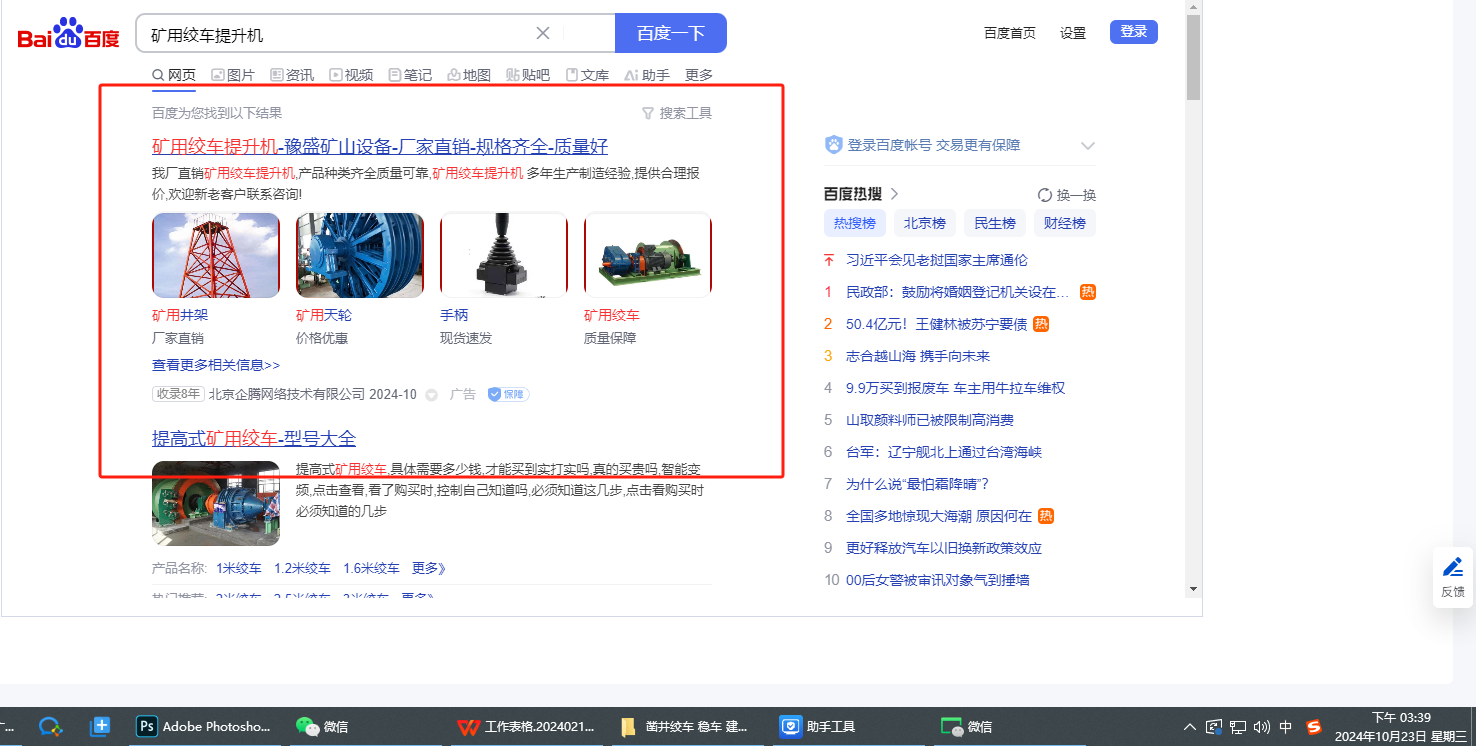Open hot search 山取颜料师已被限制高消费
1476x746 pixels.
pyautogui.click(x=930, y=420)
